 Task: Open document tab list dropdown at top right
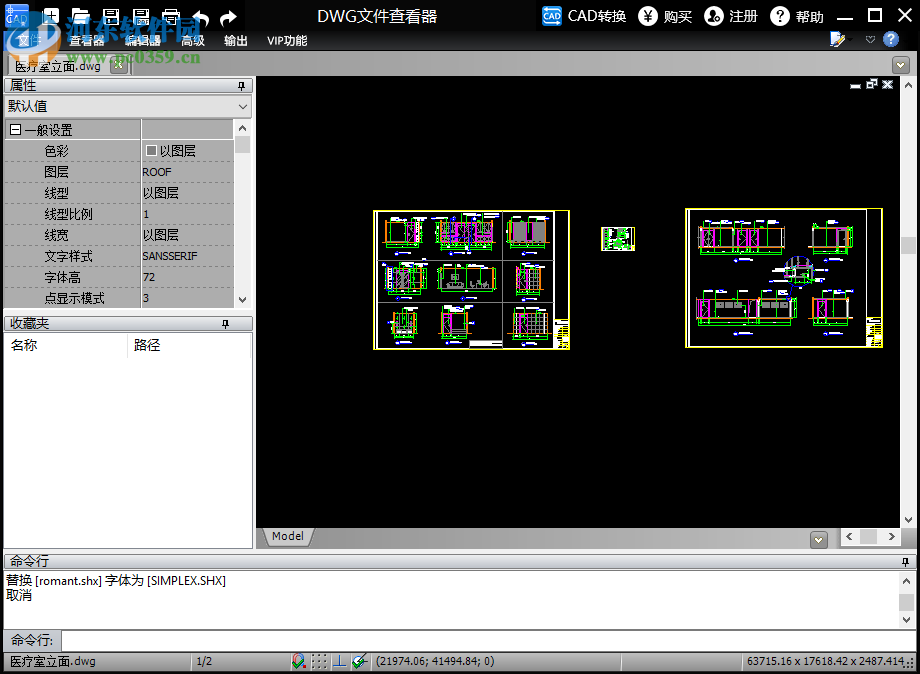[901, 65]
